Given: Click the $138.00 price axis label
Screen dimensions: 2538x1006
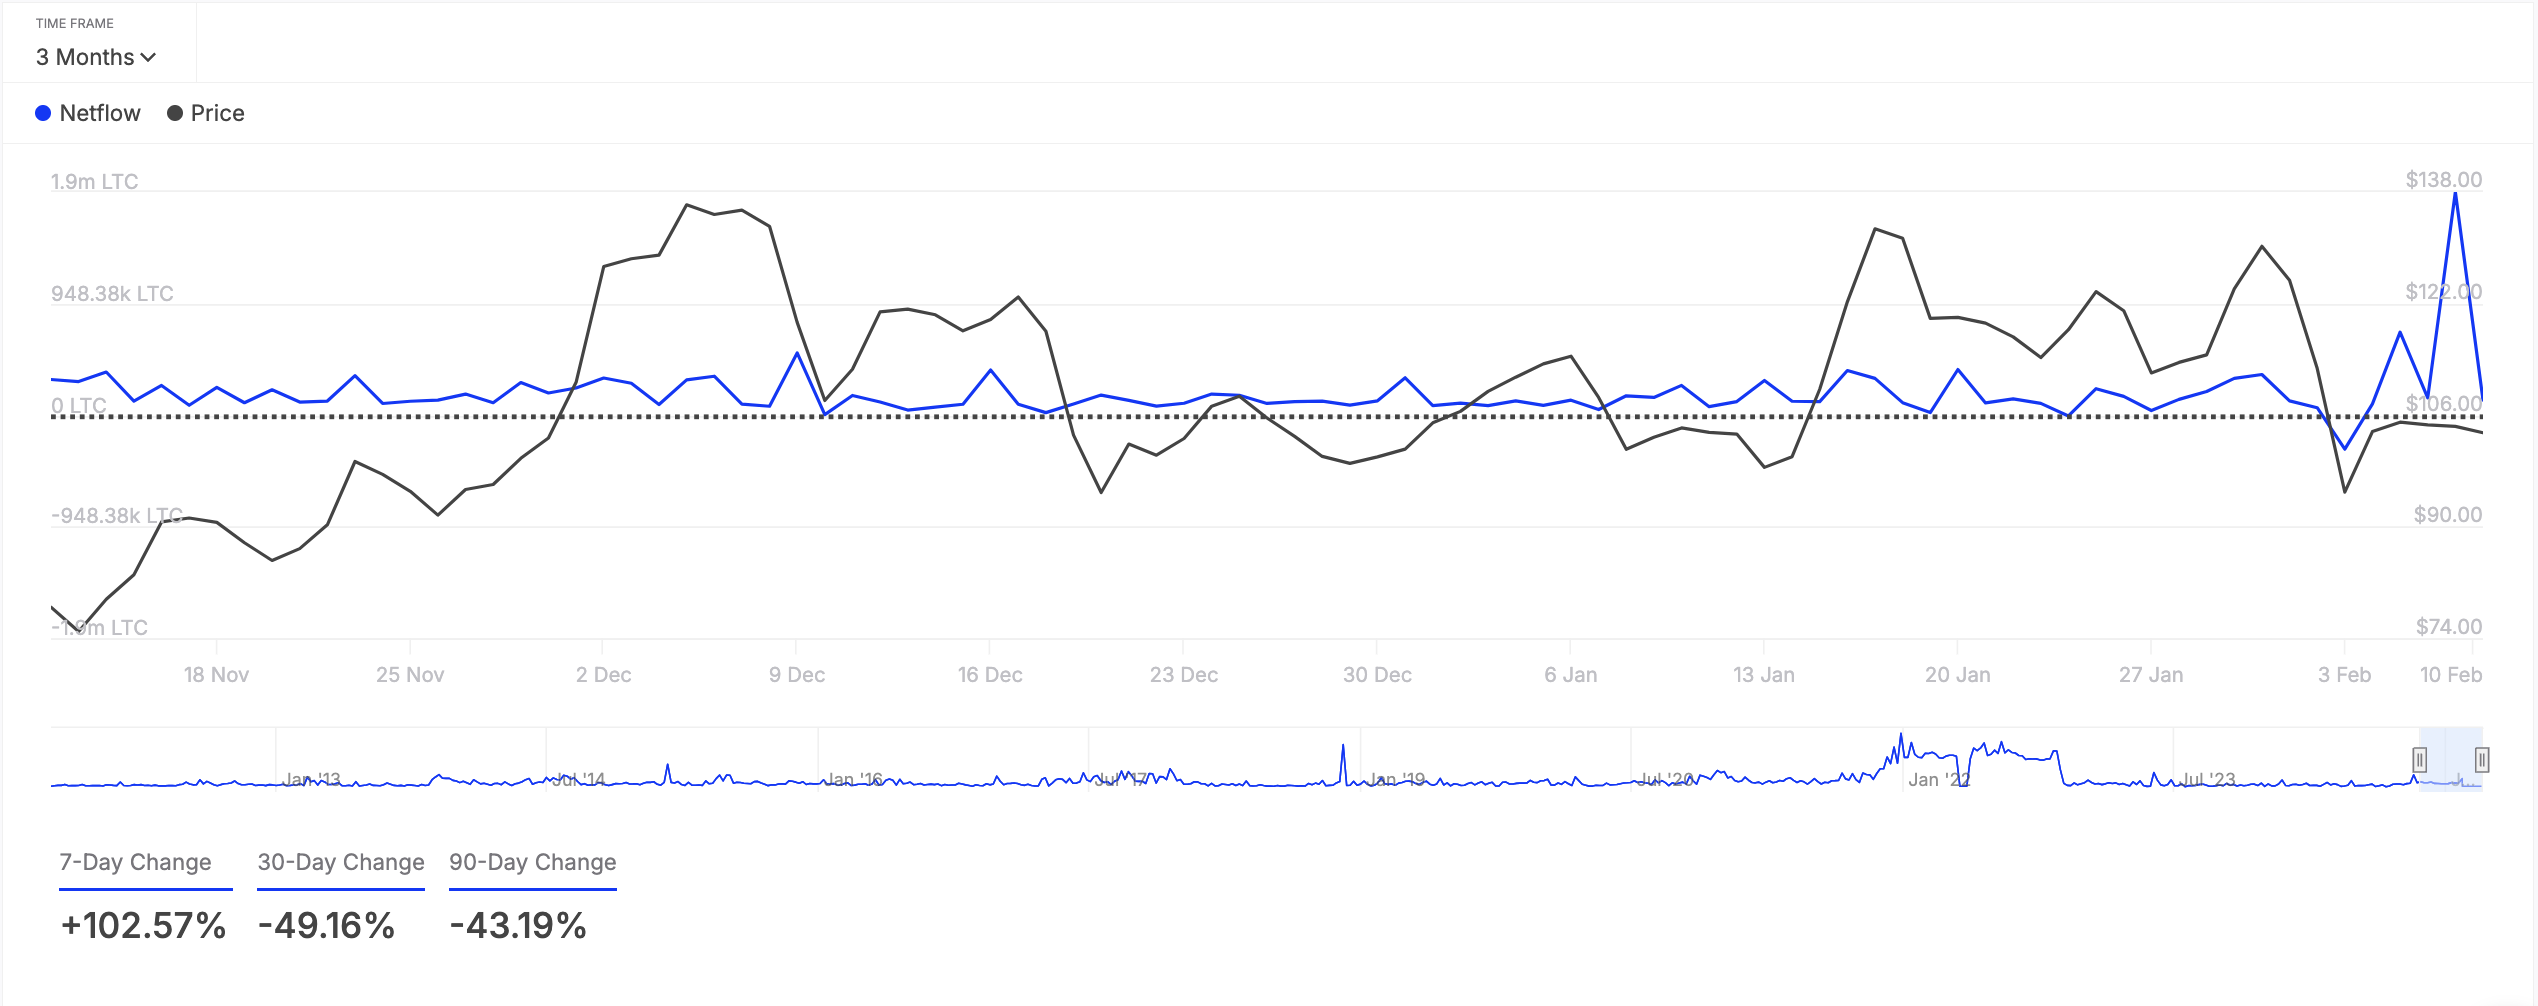Looking at the screenshot, I should click(x=2443, y=180).
